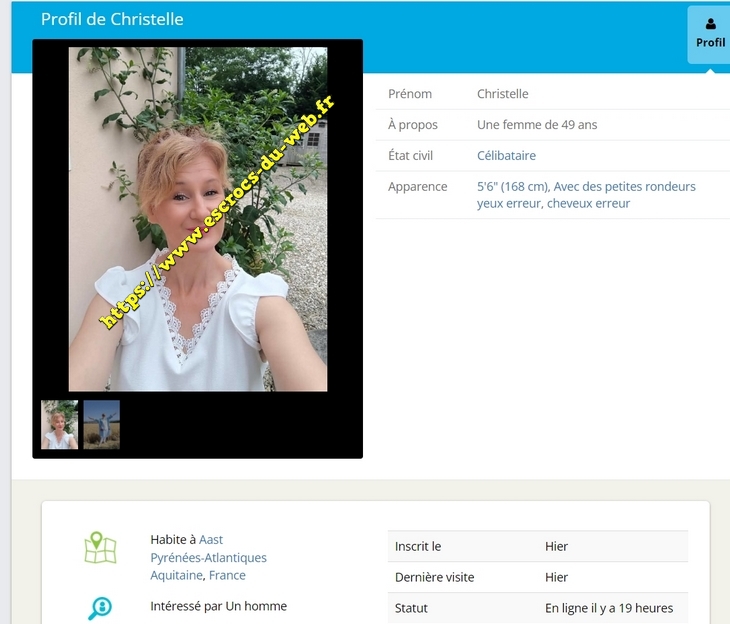The width and height of the screenshot is (730, 624).
Task: Click the 'Profil de Christelle' header title
Action: click(112, 20)
